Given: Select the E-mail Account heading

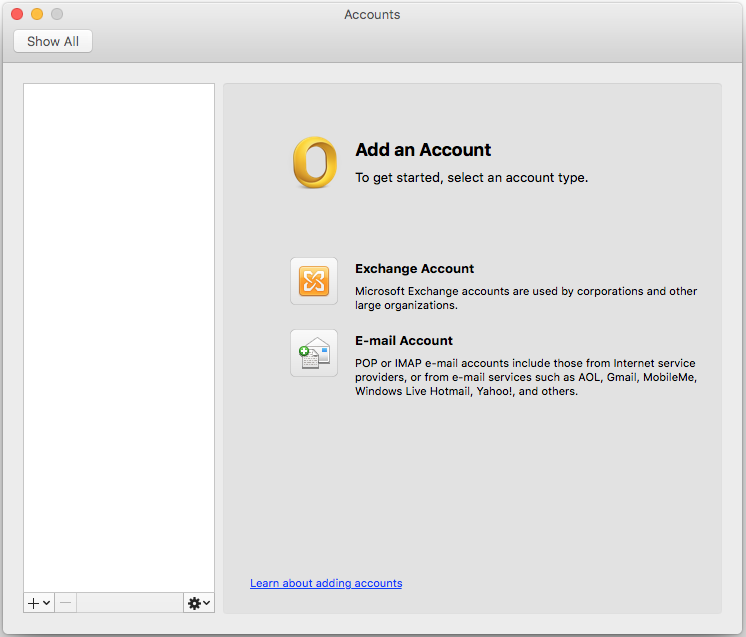Looking at the screenshot, I should (x=404, y=341).
